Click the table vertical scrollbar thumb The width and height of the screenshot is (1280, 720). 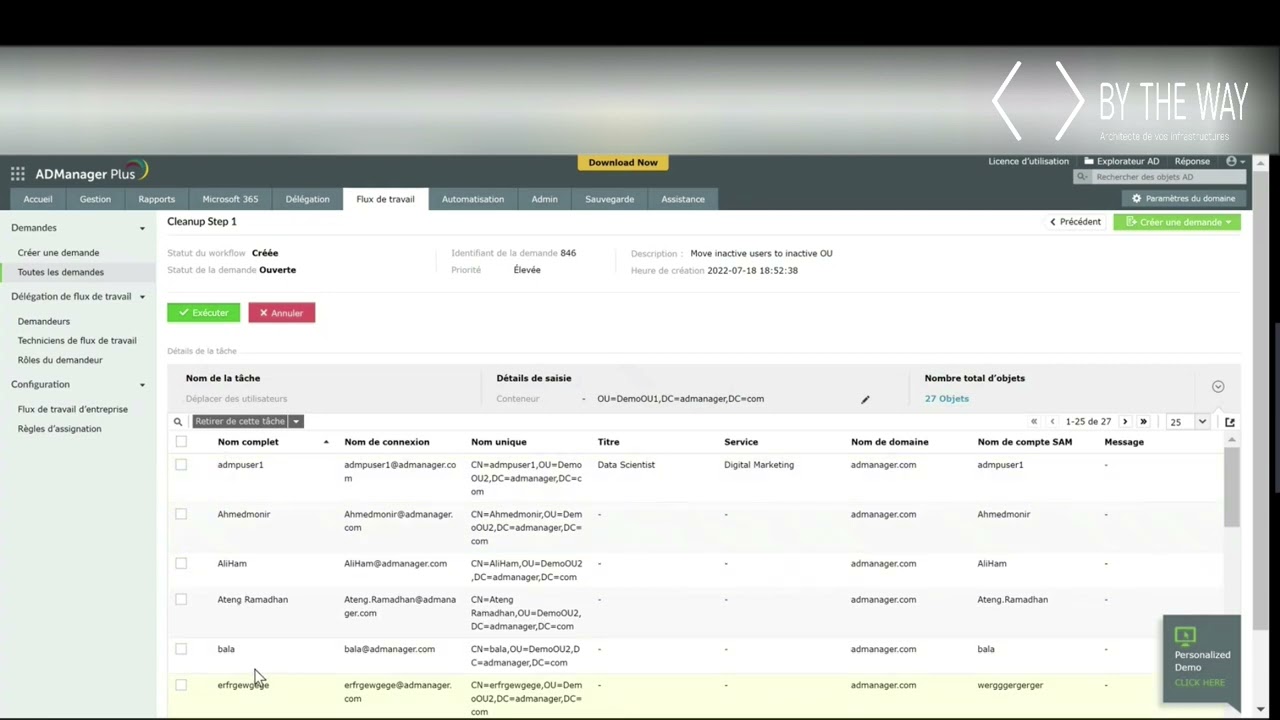1231,486
